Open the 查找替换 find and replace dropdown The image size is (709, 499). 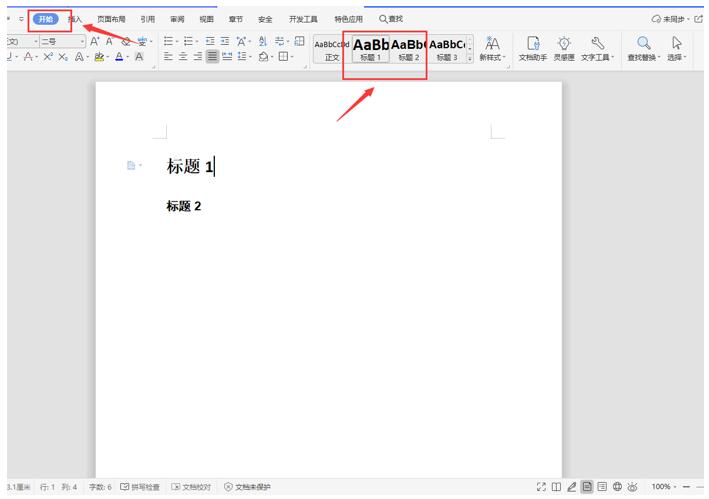644,49
